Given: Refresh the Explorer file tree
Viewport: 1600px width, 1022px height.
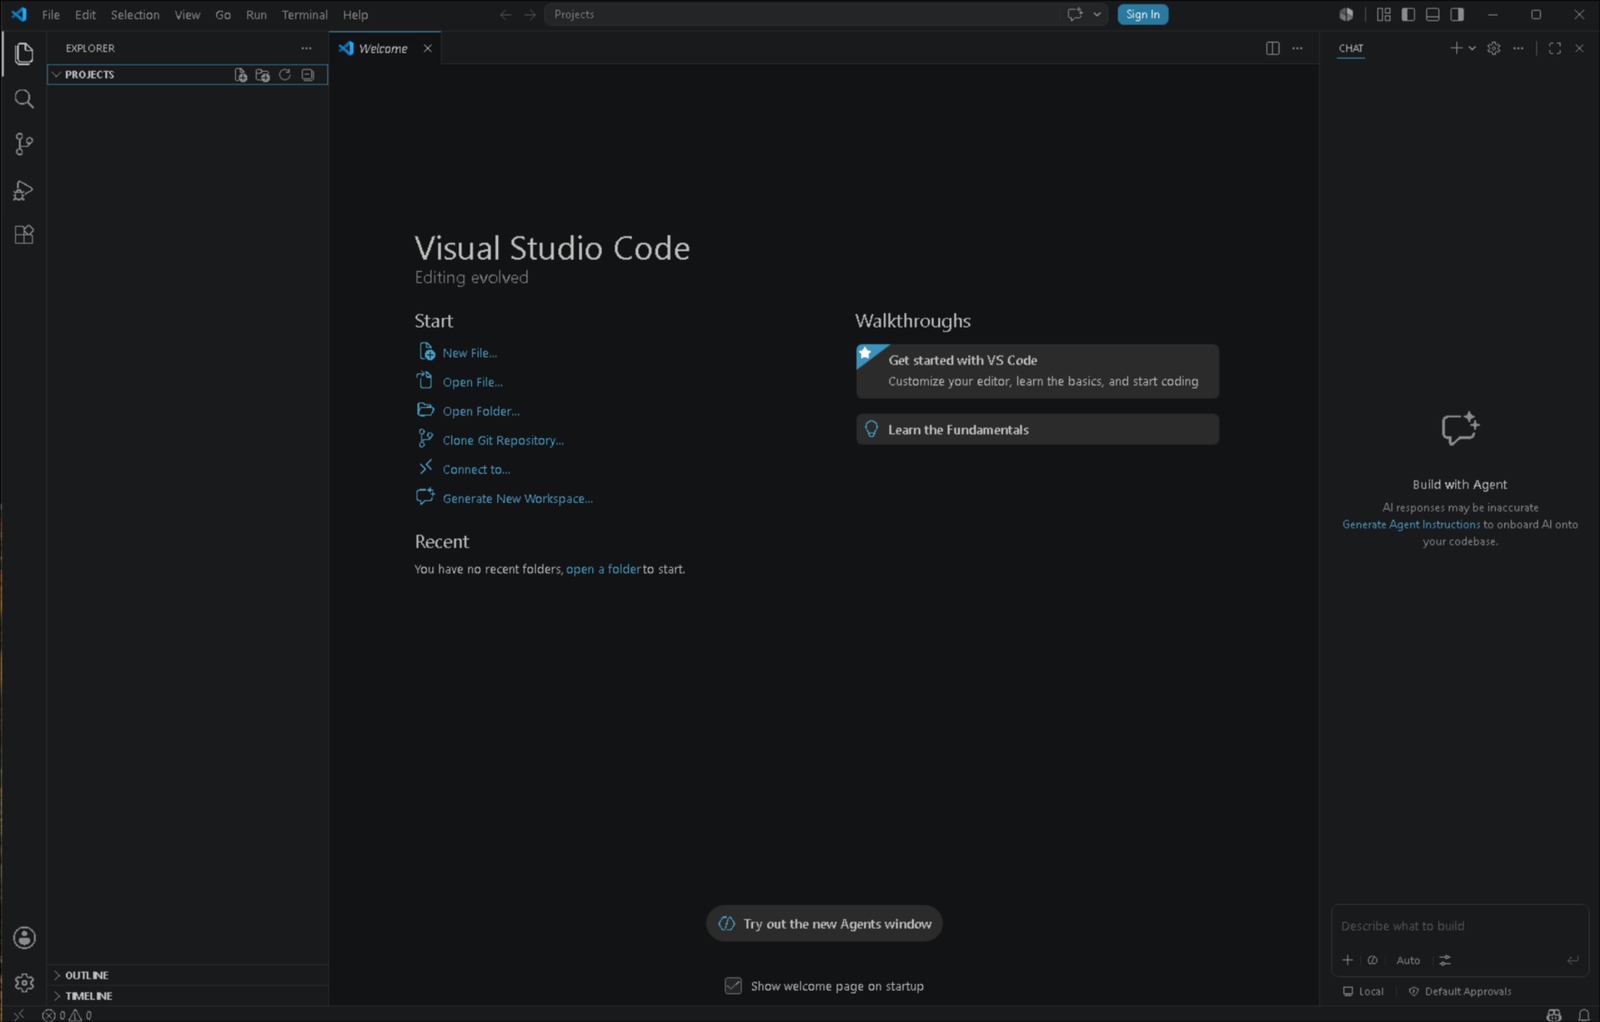Looking at the screenshot, I should tap(285, 75).
